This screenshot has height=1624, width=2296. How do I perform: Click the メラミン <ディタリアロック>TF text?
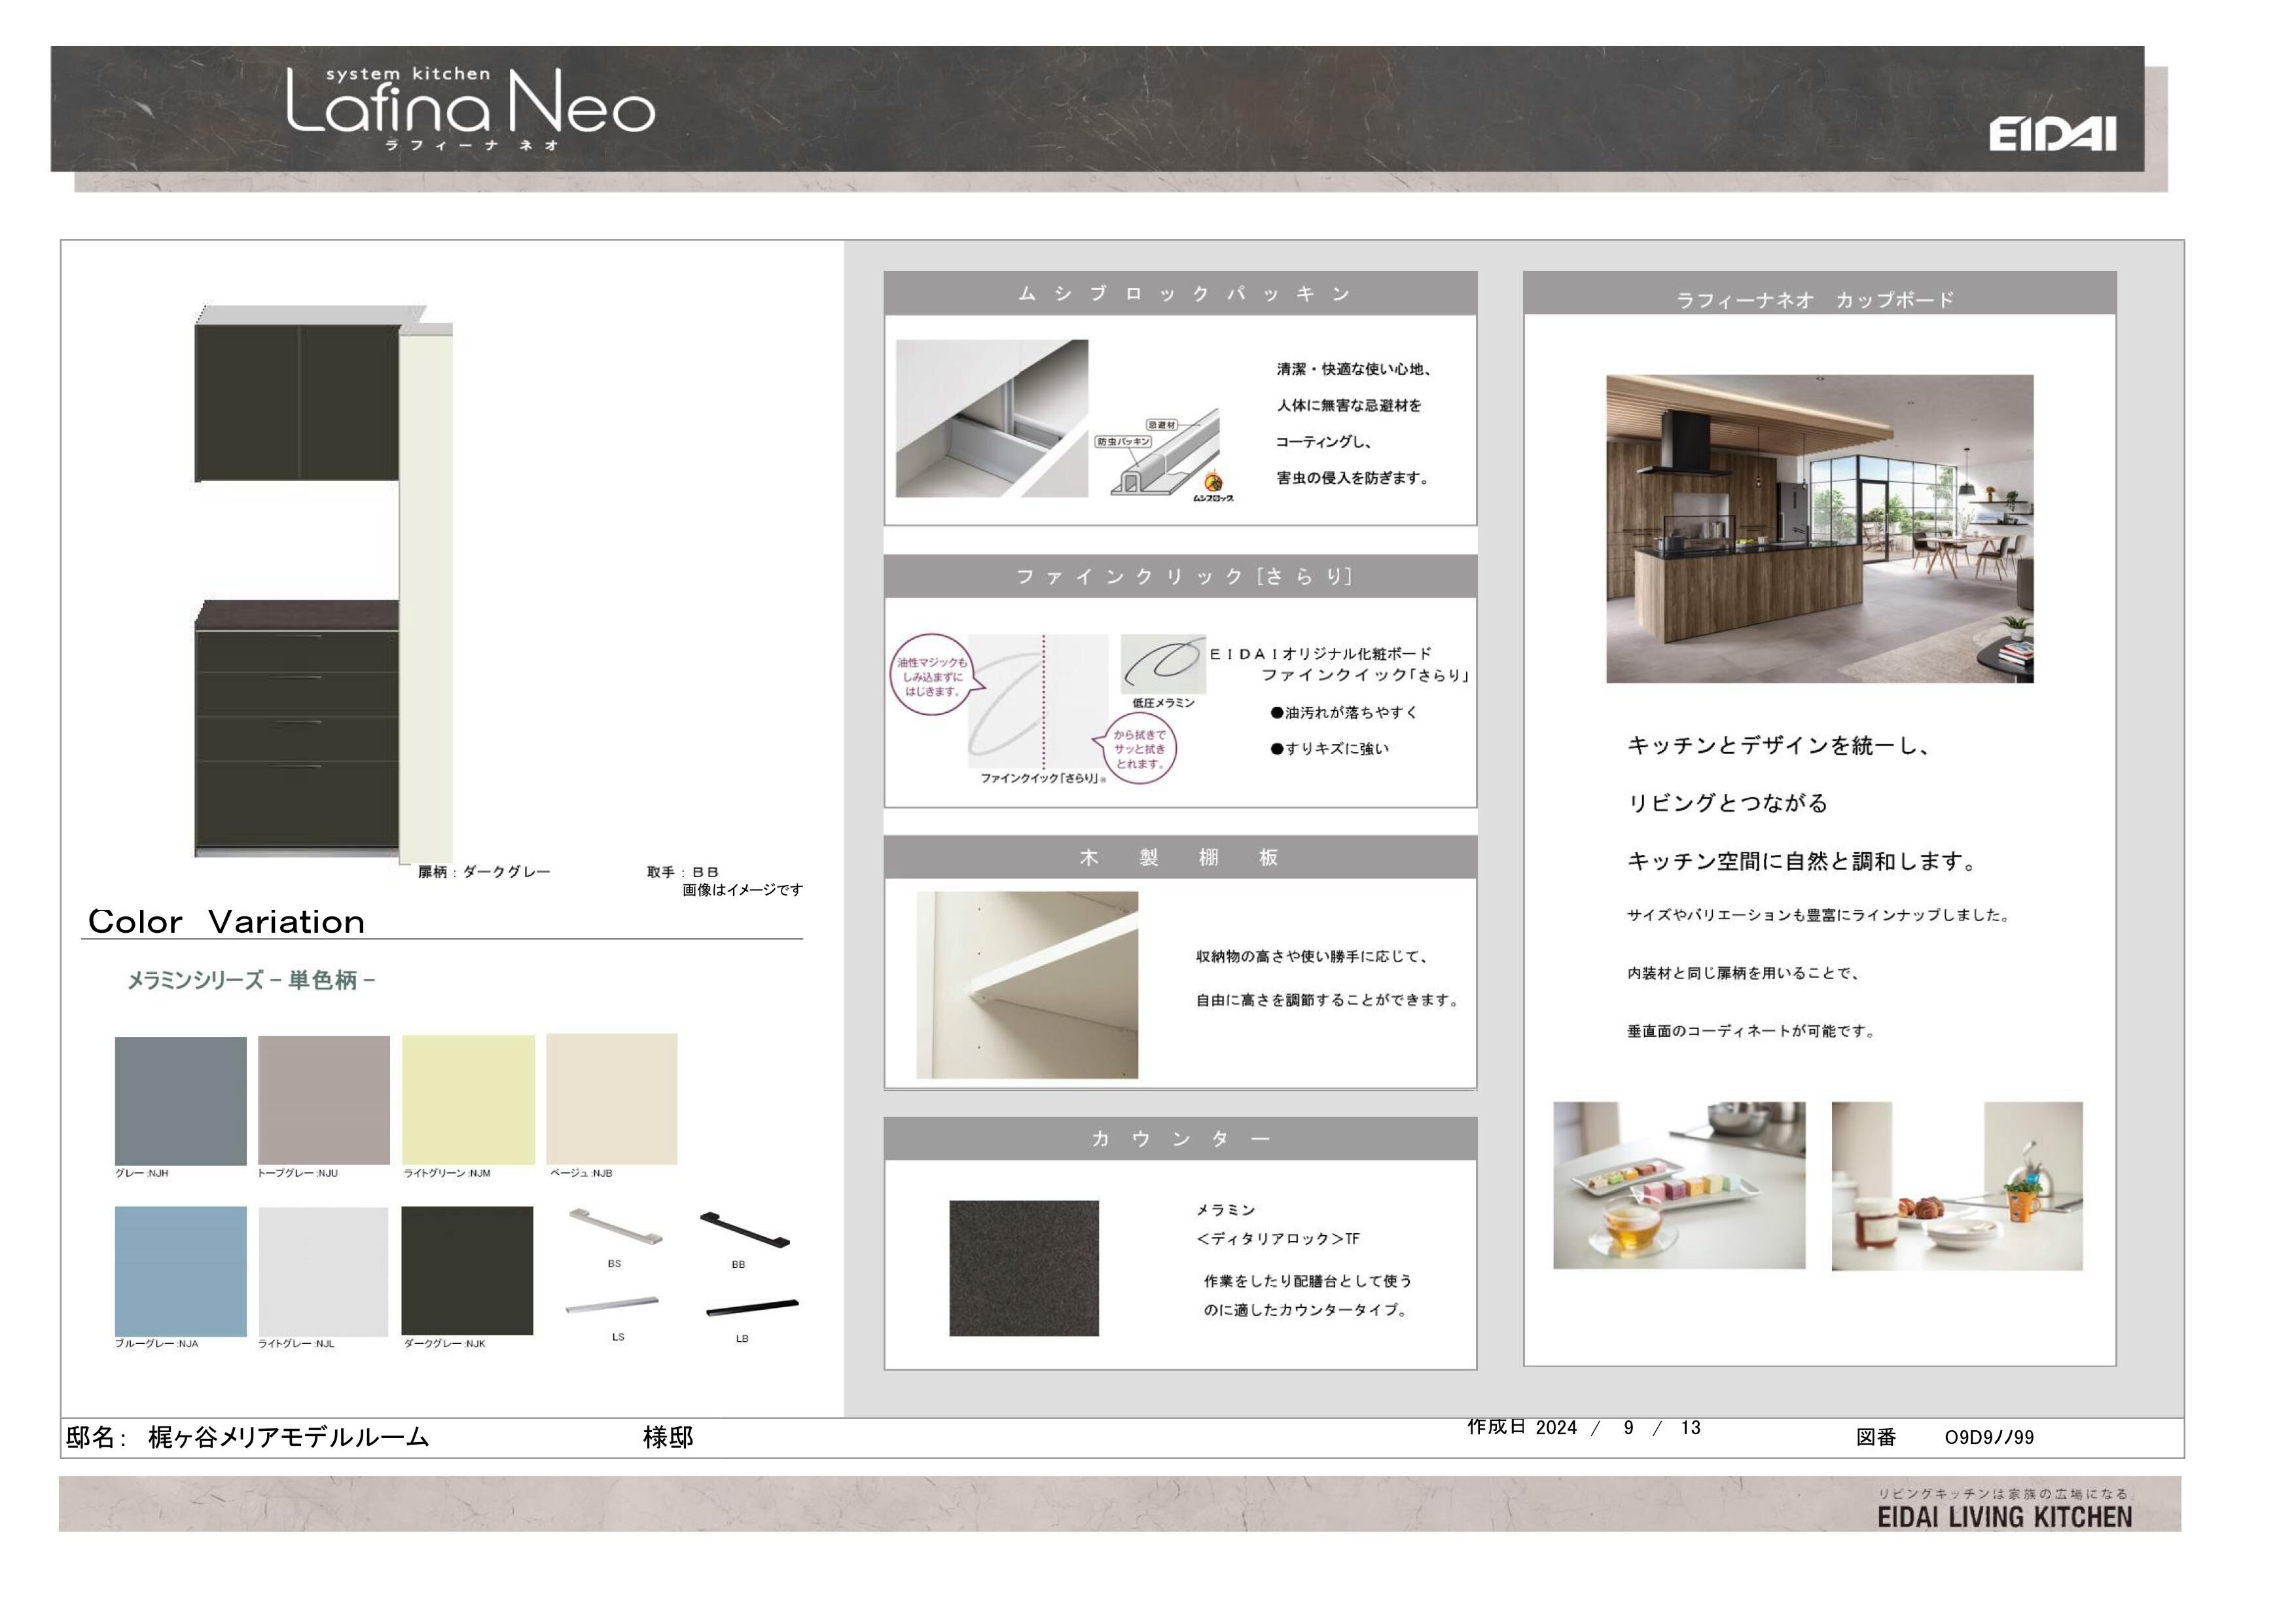coord(1278,1224)
